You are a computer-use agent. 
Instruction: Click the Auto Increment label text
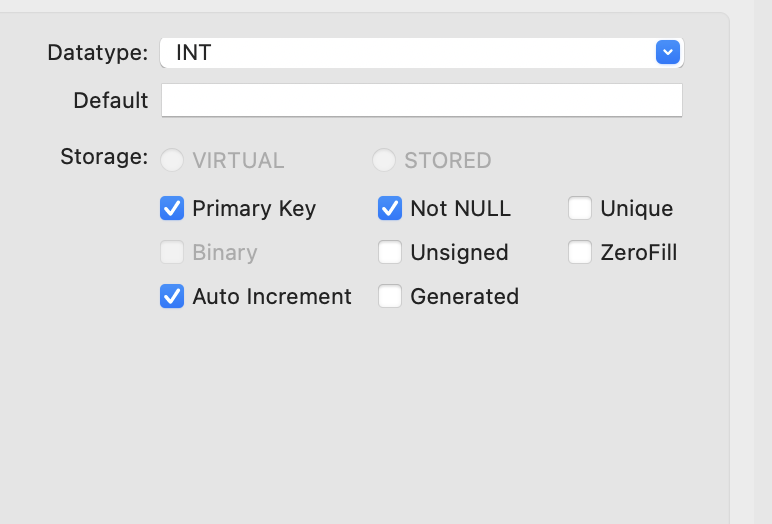[x=272, y=296]
